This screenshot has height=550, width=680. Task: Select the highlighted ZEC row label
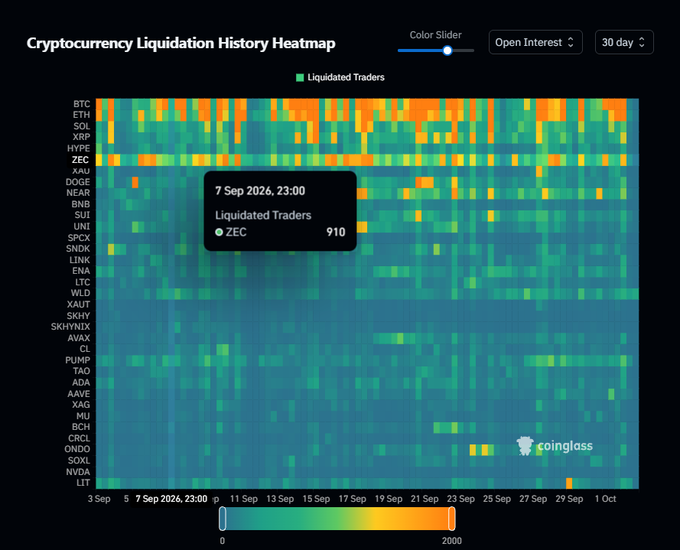click(80, 160)
